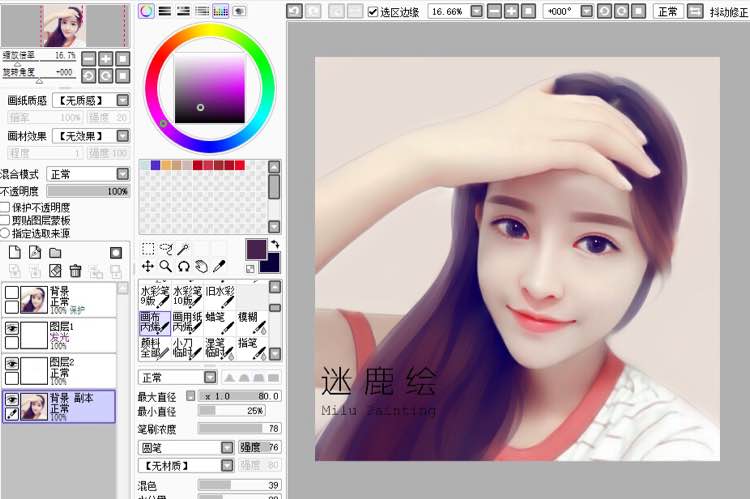Image resolution: width=750 pixels, height=499 pixels.
Task: Click the undo arrow in top toolbar
Action: click(x=294, y=12)
